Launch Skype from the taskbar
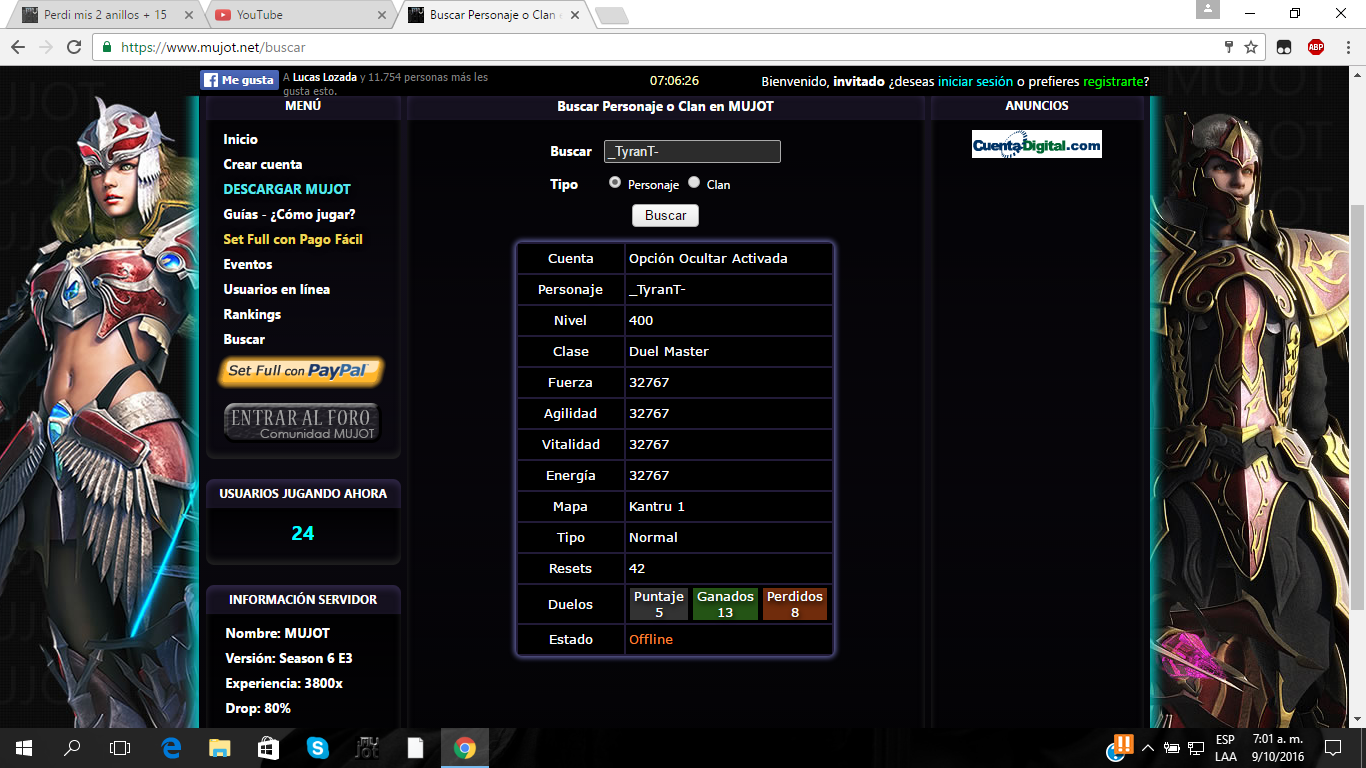Screen dimensions: 1366x768 click(x=318, y=747)
